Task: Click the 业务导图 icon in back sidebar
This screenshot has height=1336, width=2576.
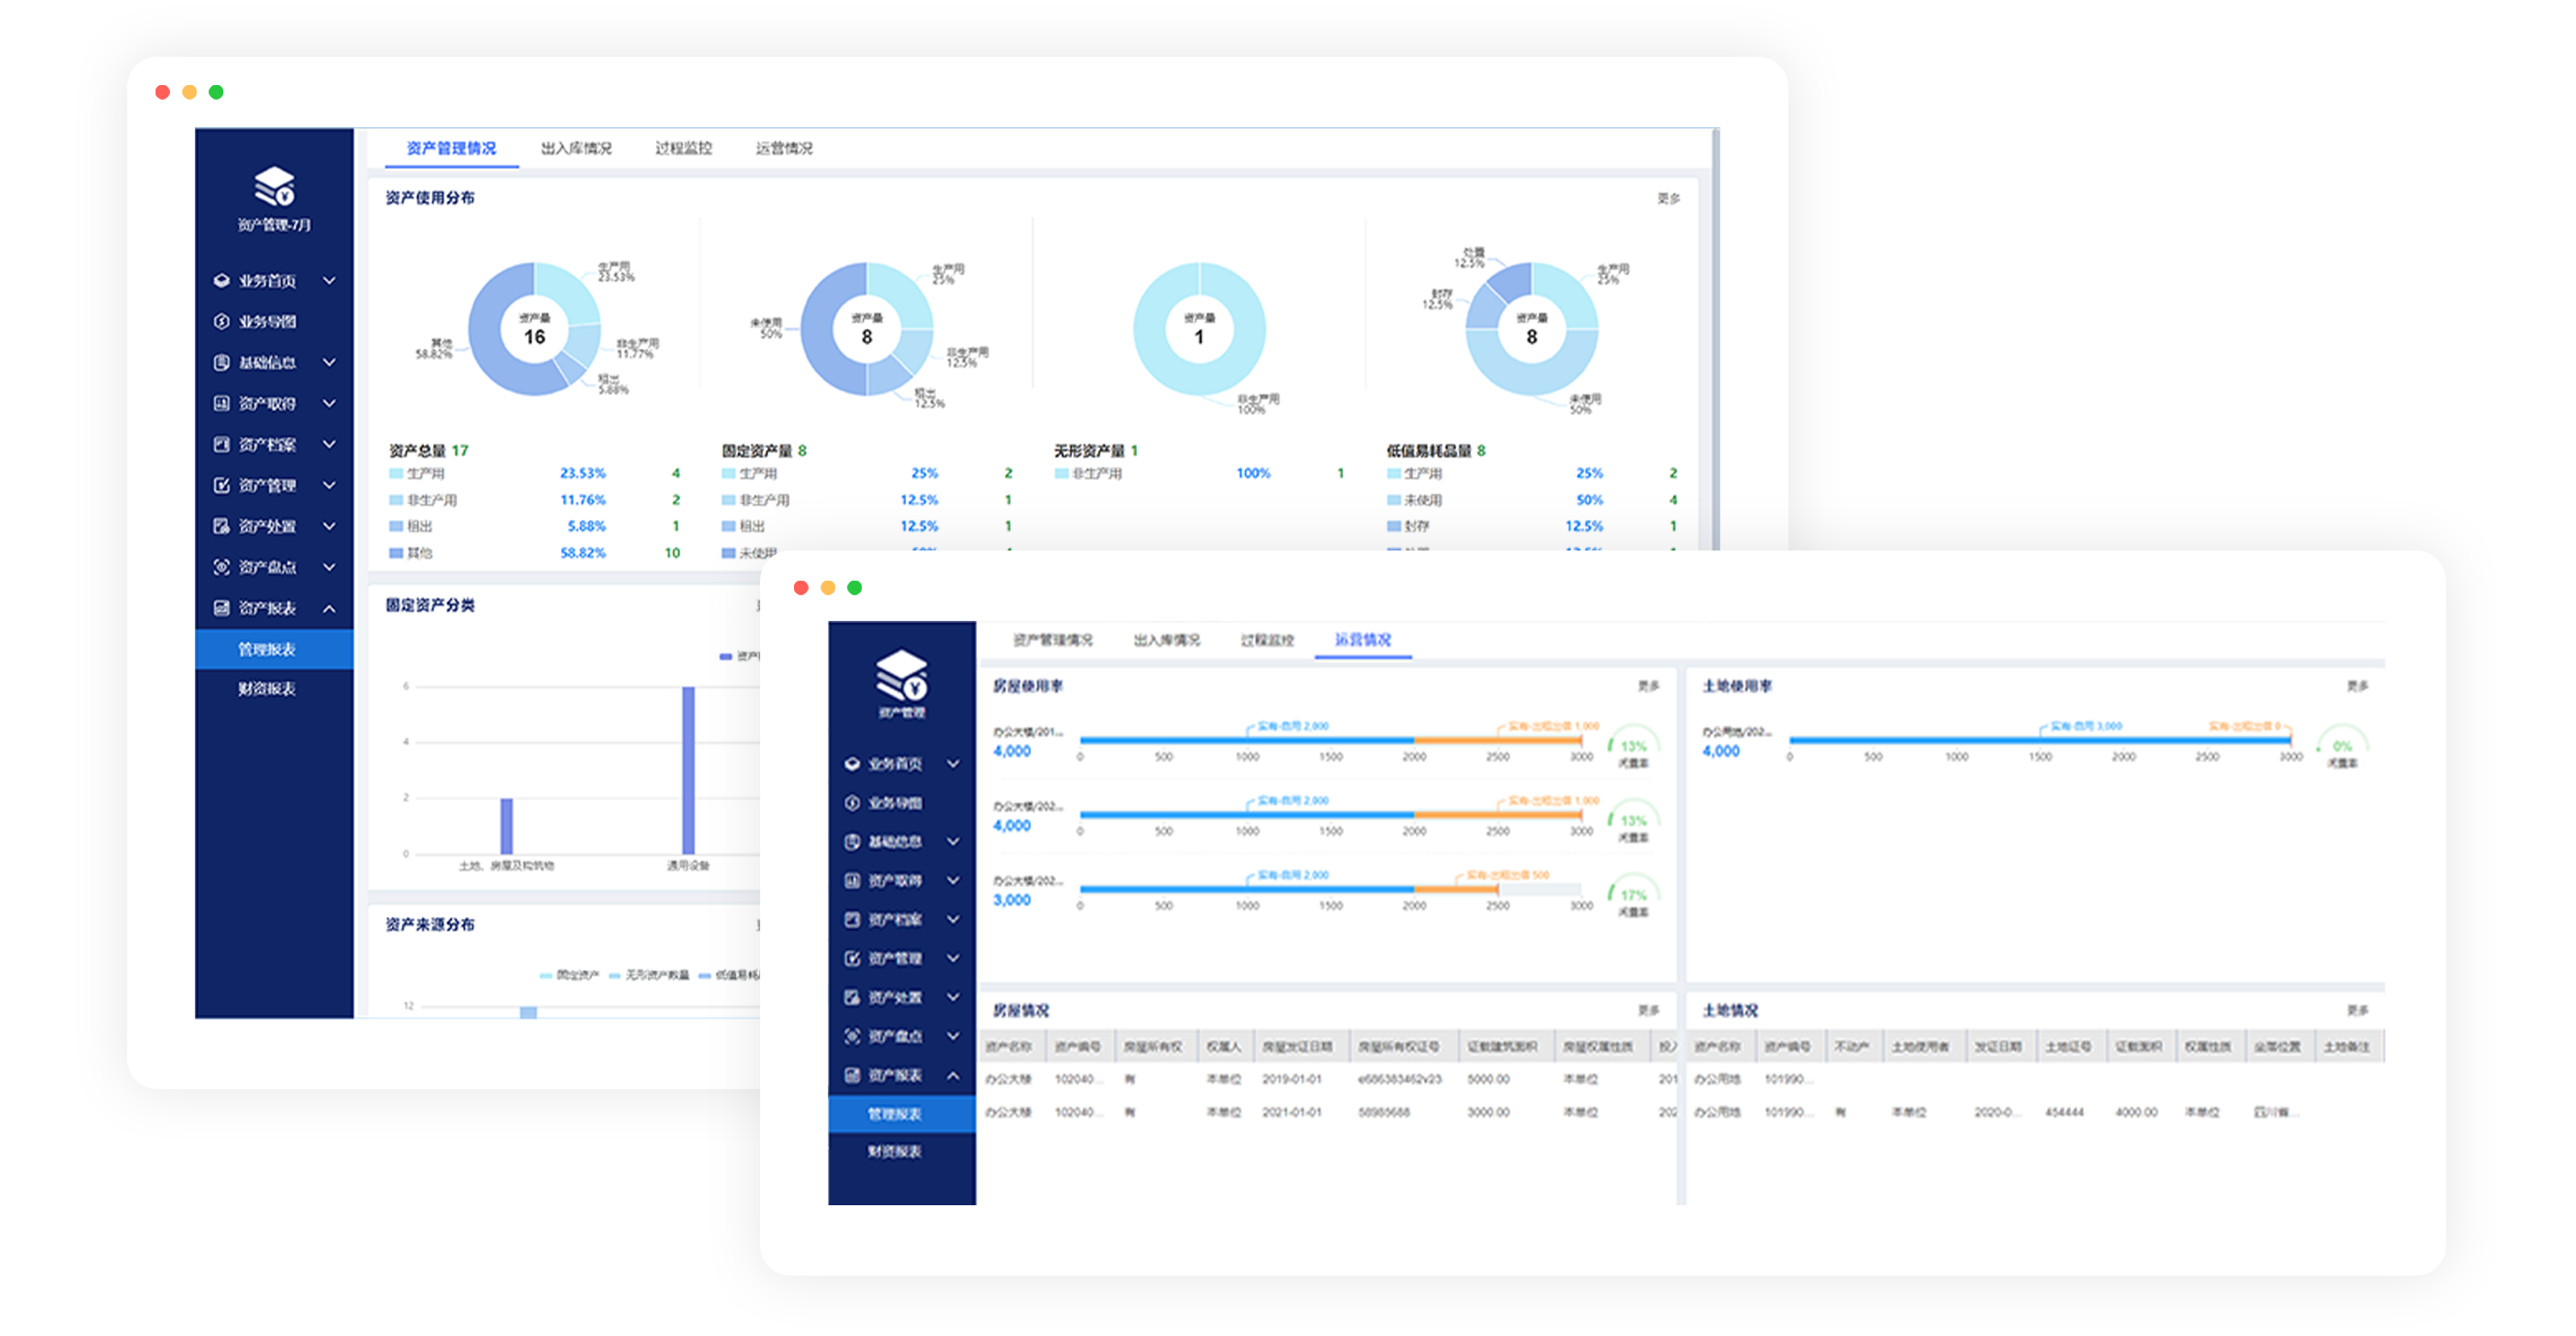Action: click(222, 322)
